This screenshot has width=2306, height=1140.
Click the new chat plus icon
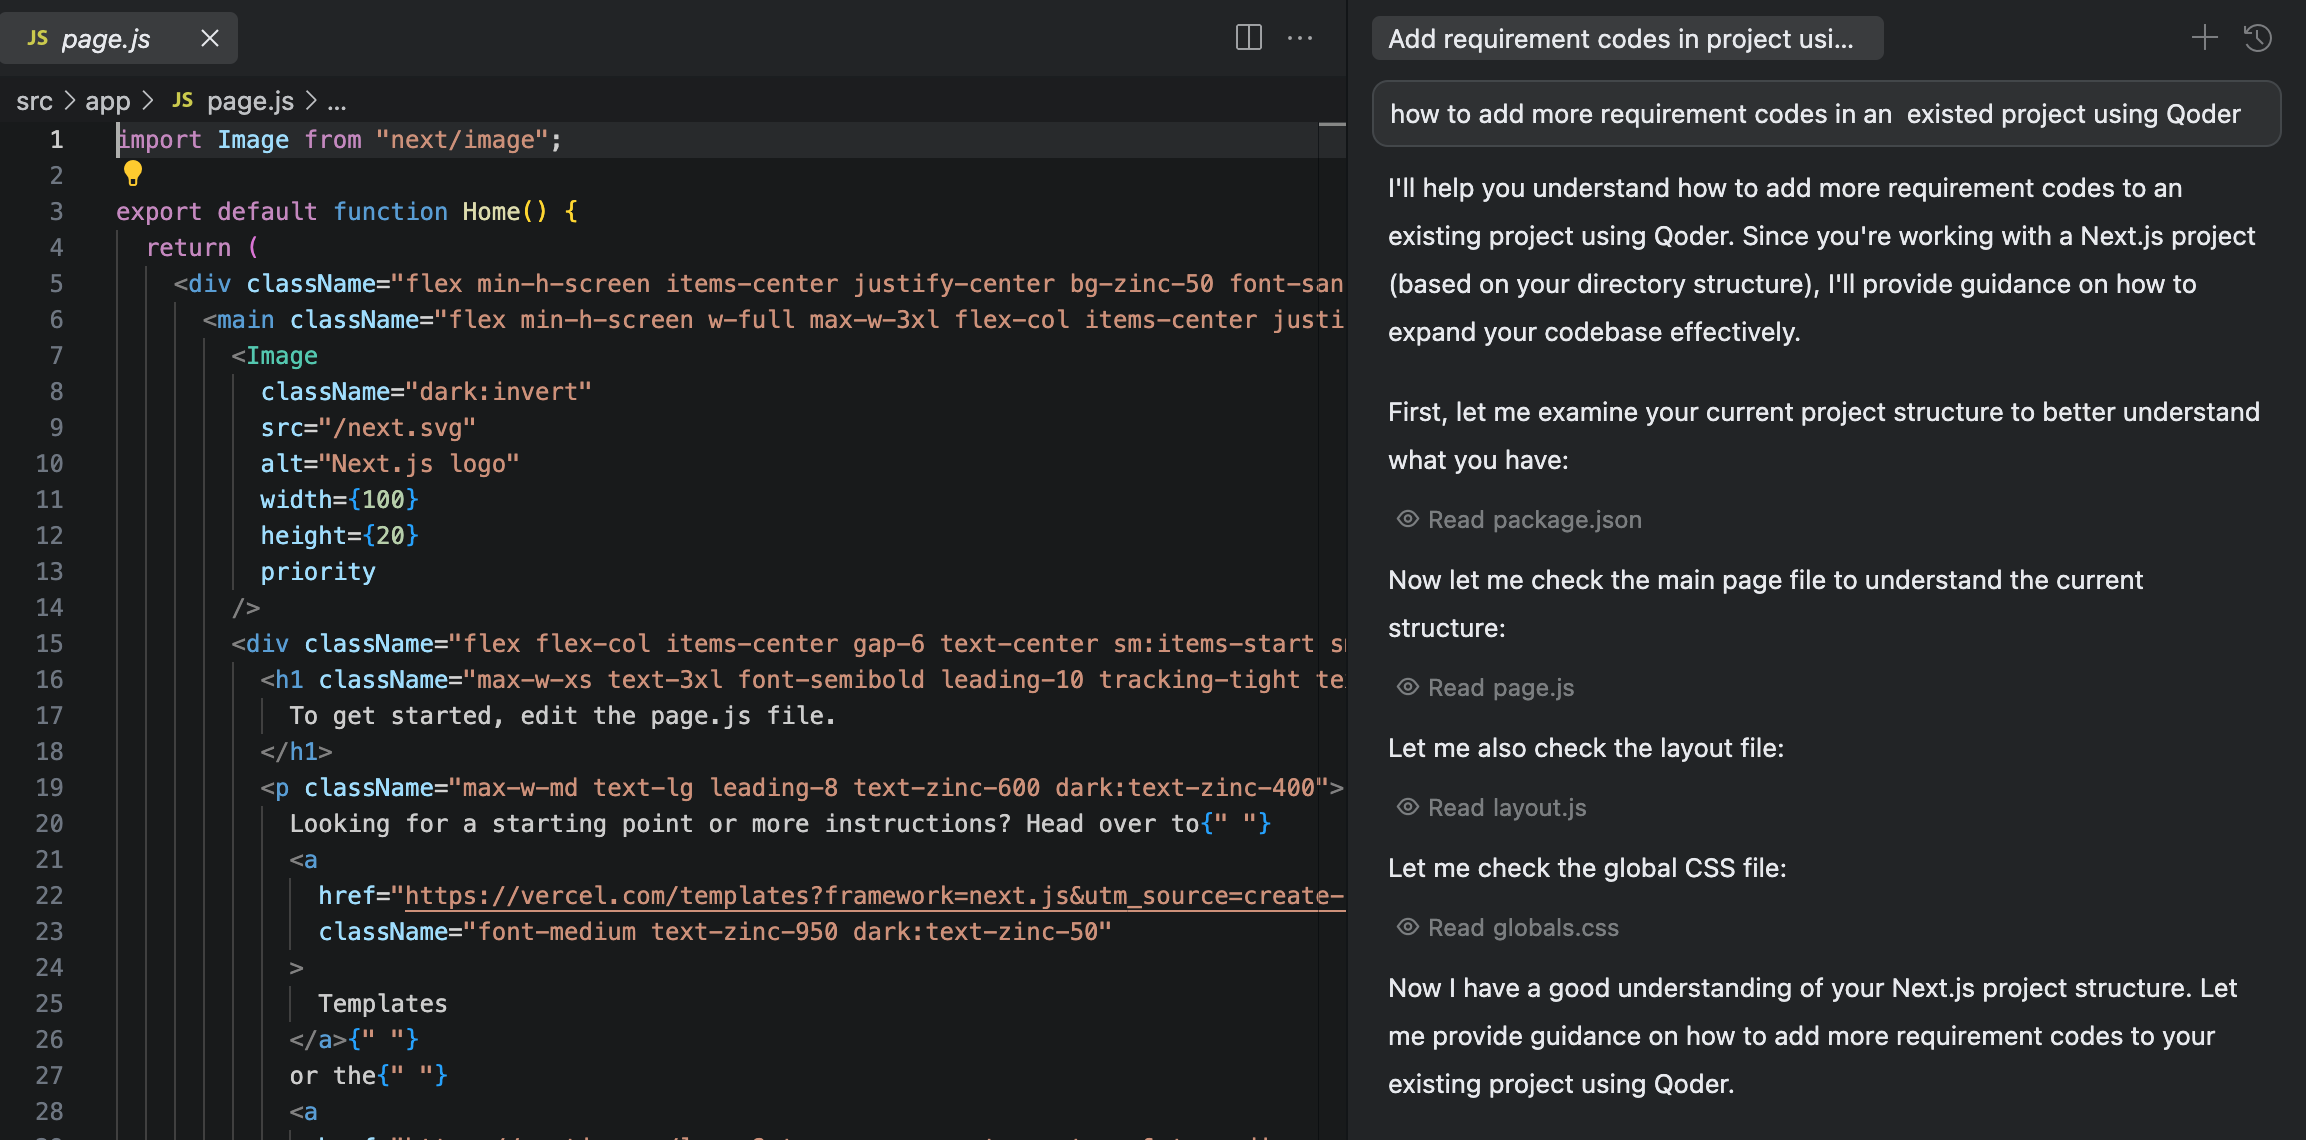(x=2204, y=38)
